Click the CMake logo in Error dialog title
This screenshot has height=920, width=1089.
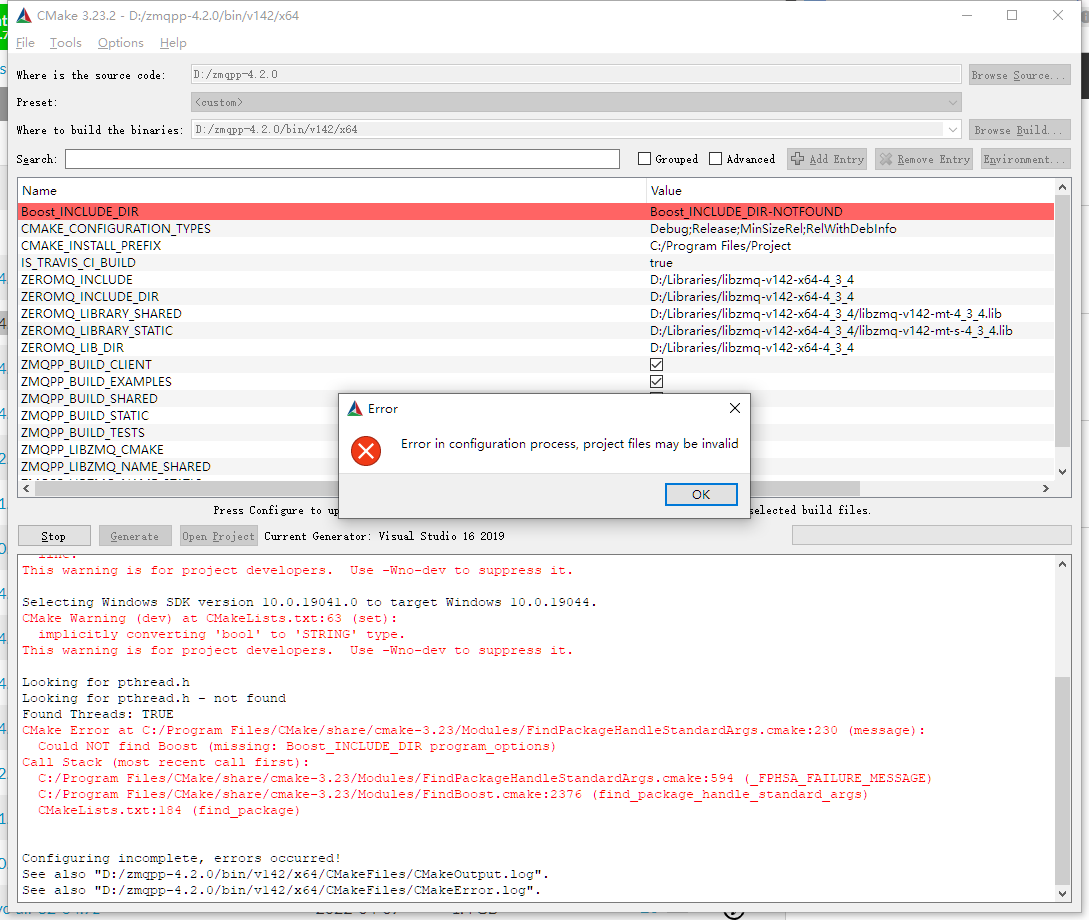tap(355, 409)
